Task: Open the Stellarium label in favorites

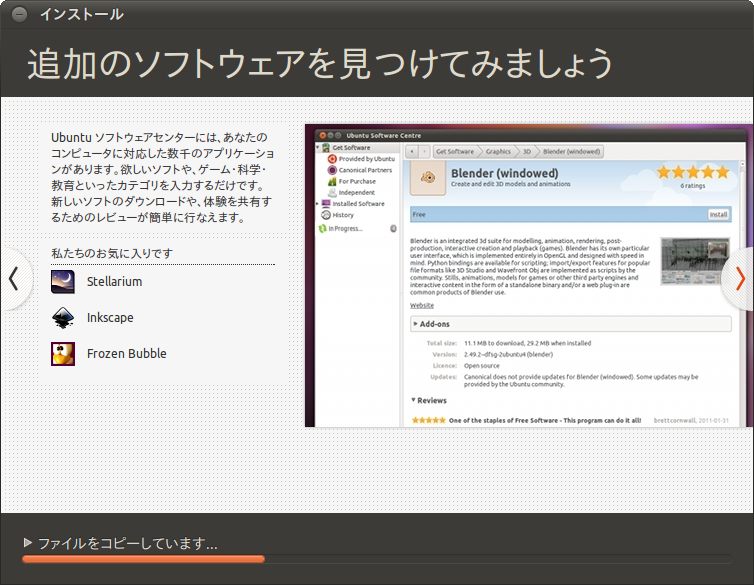Action: [x=114, y=282]
